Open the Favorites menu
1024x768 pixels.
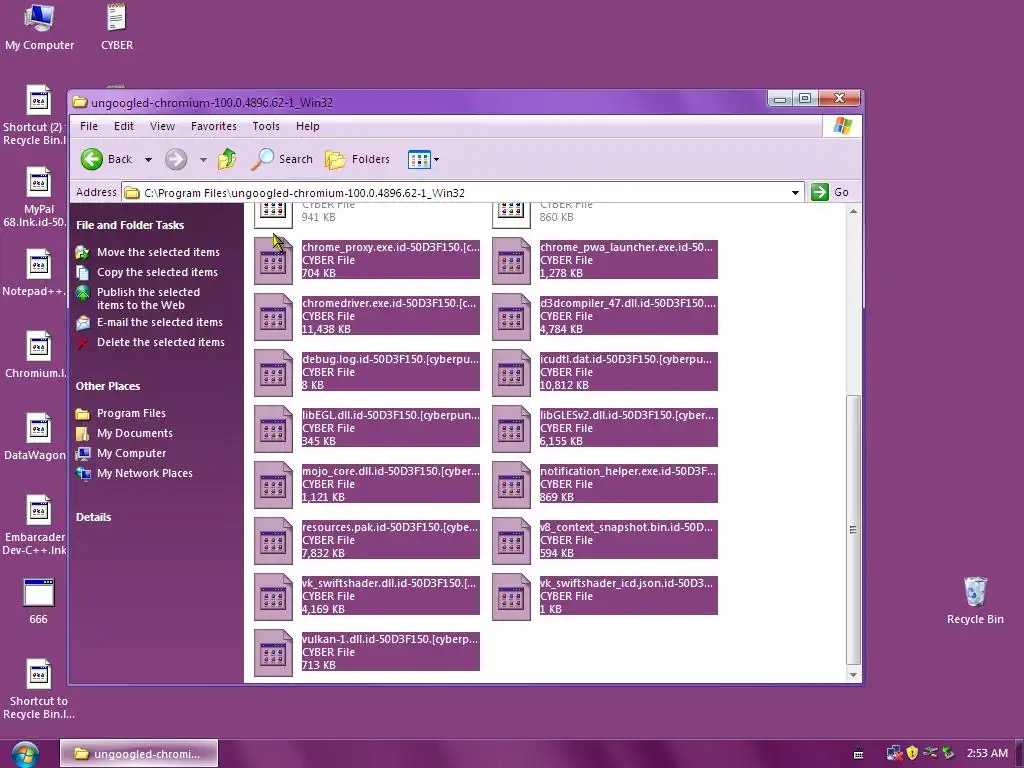[214, 126]
